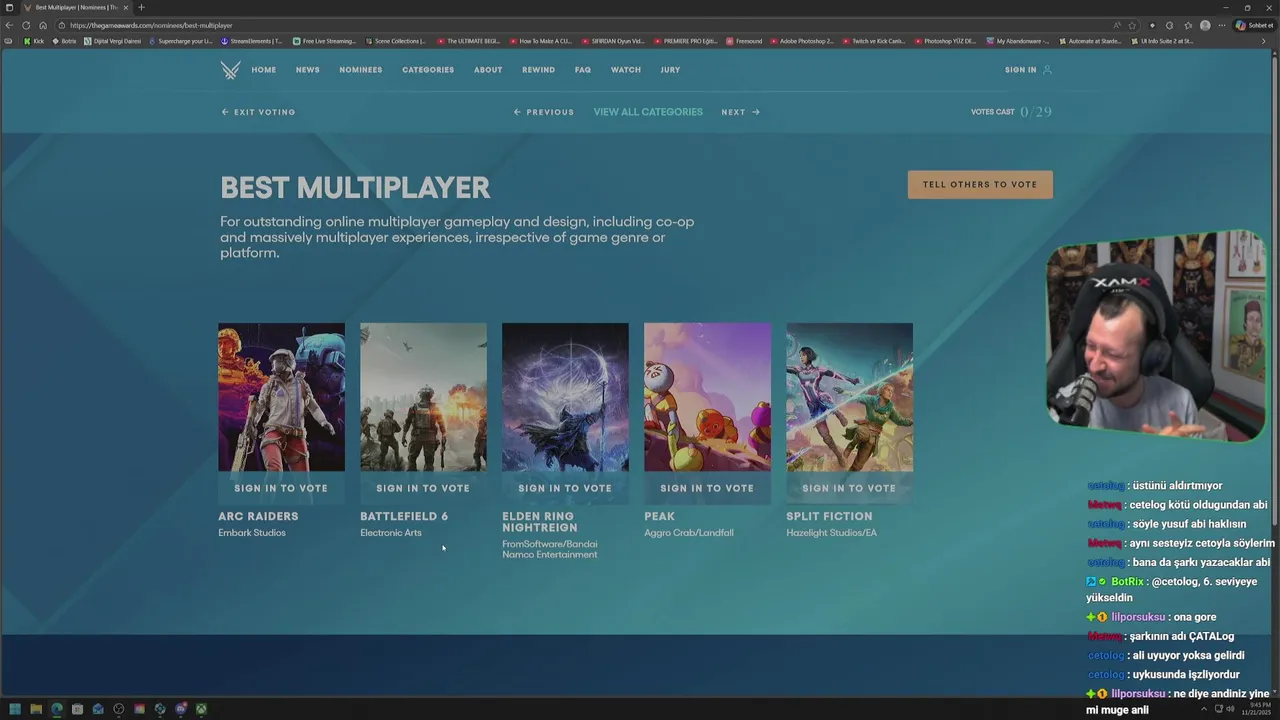Viewport: 1280px width, 720px height.
Task: Open the Windows Start button on taskbar
Action: coord(14,709)
